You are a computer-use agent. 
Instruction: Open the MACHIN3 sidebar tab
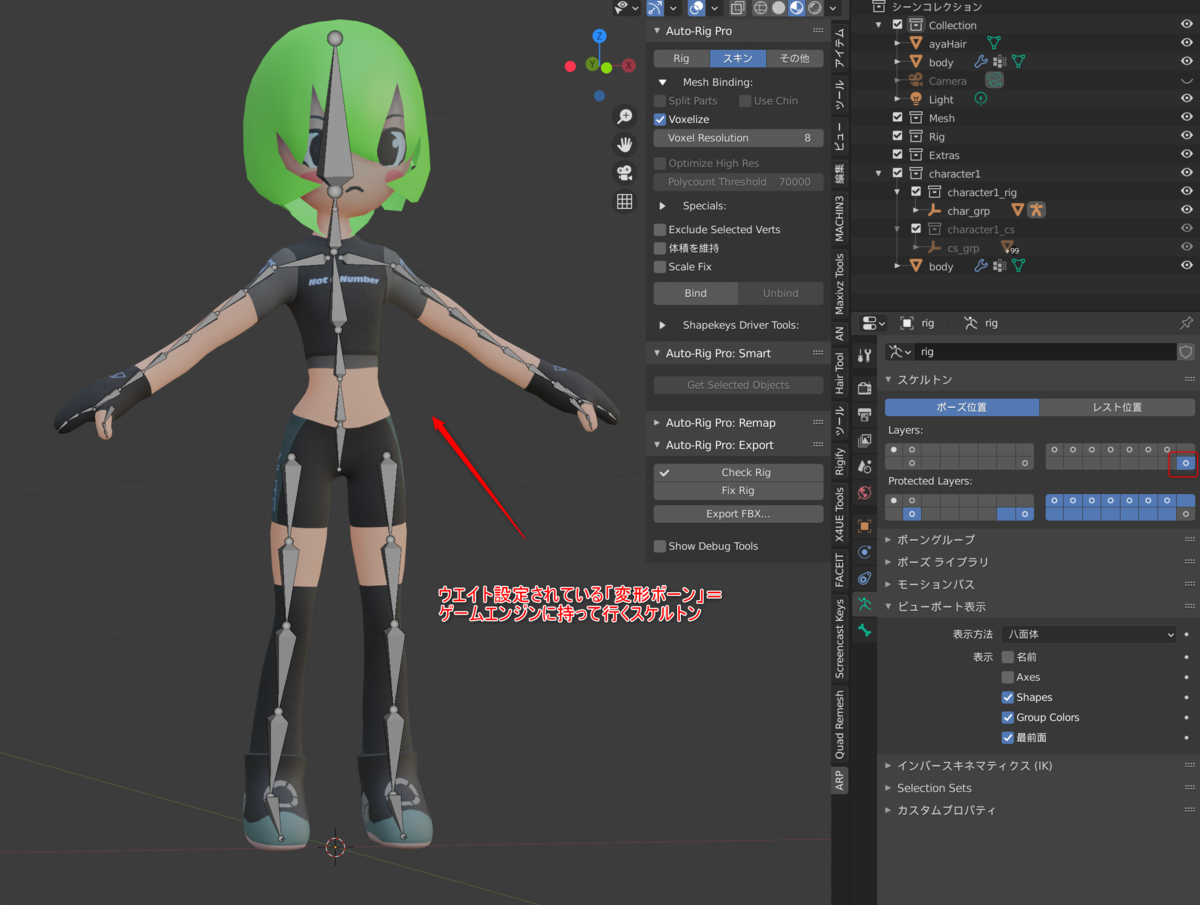(x=840, y=218)
